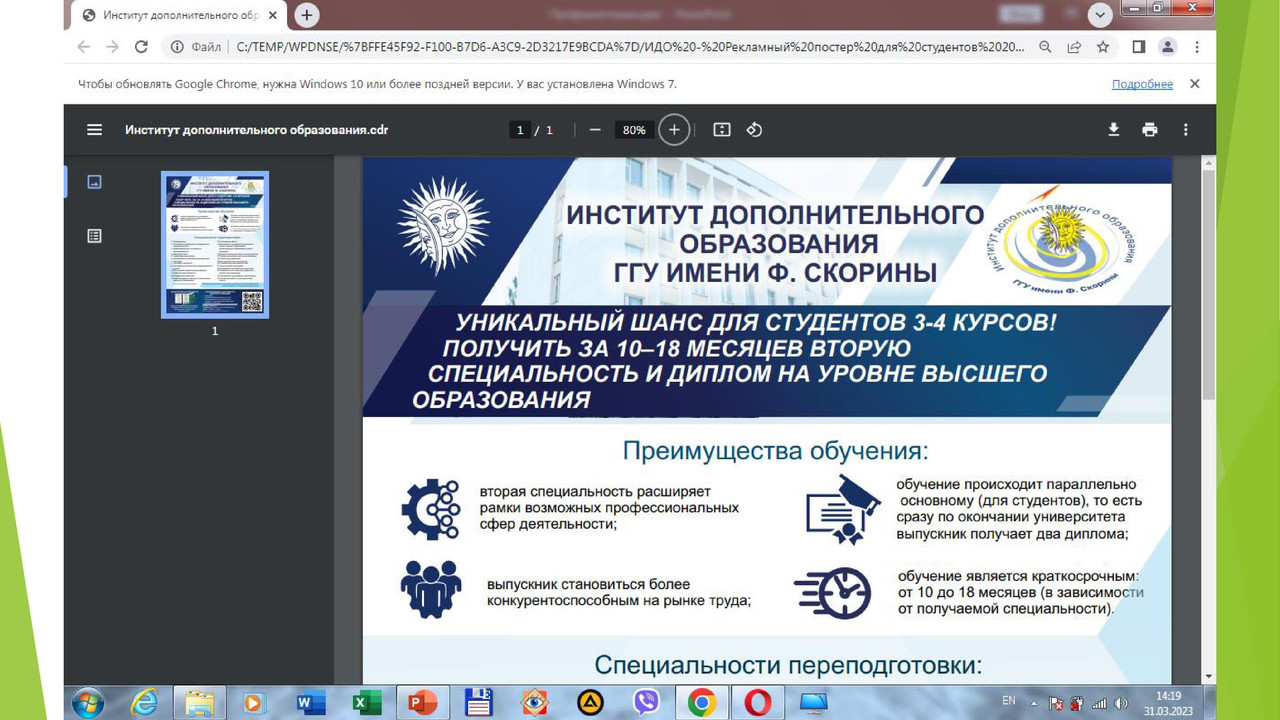Screen dimensions: 1280x720
Task: Open Windows Explorer from taskbar
Action: coord(199,704)
